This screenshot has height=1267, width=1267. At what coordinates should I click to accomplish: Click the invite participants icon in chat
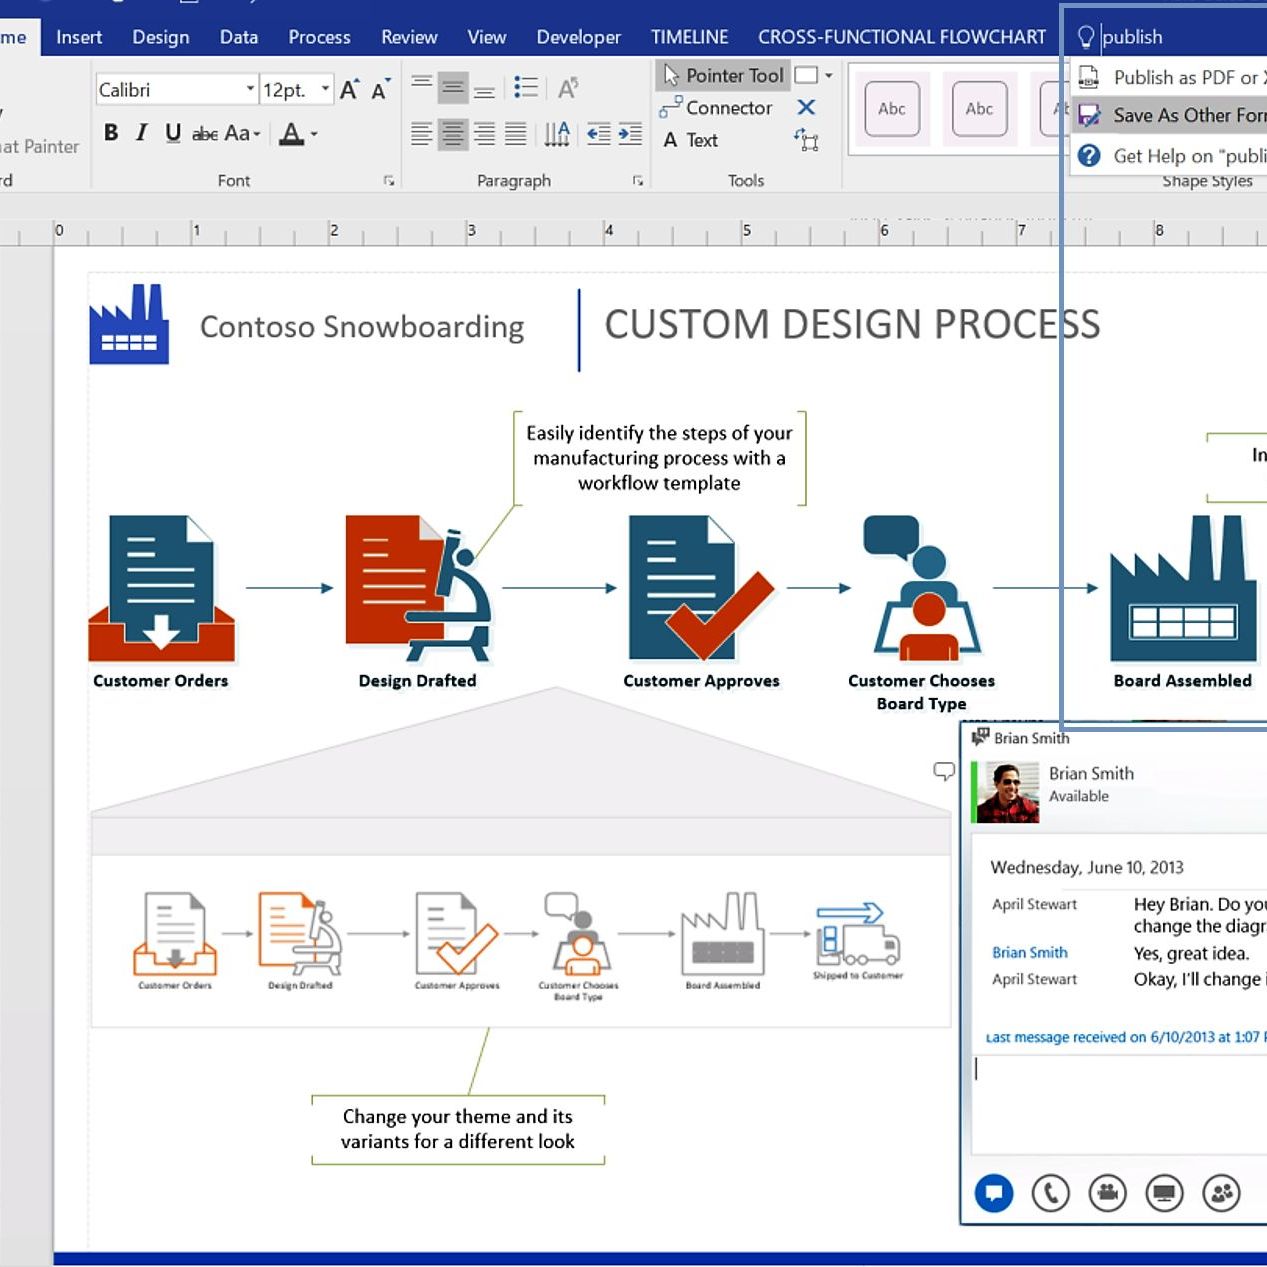[1221, 1192]
